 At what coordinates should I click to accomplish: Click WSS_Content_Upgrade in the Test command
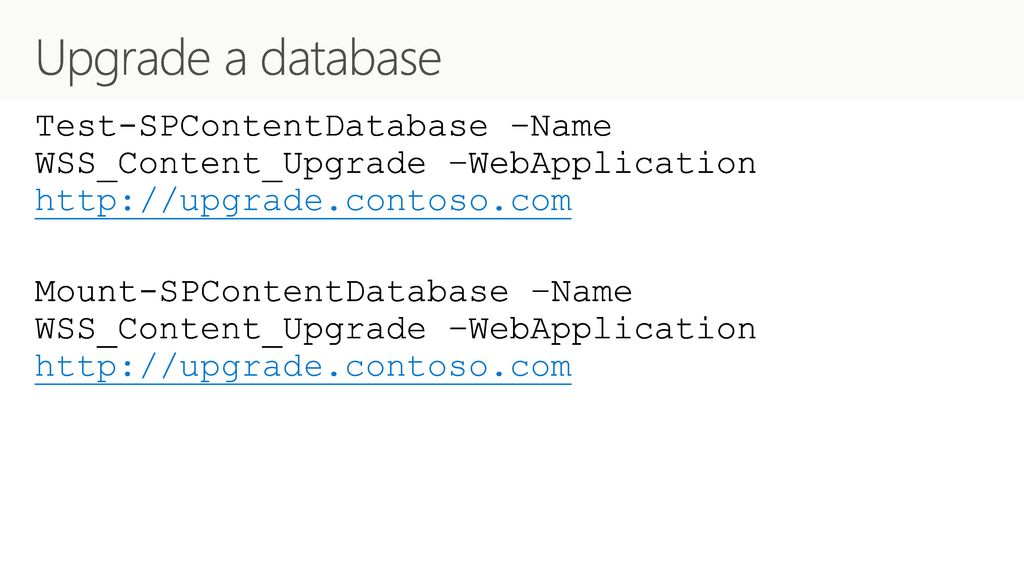pos(231,164)
